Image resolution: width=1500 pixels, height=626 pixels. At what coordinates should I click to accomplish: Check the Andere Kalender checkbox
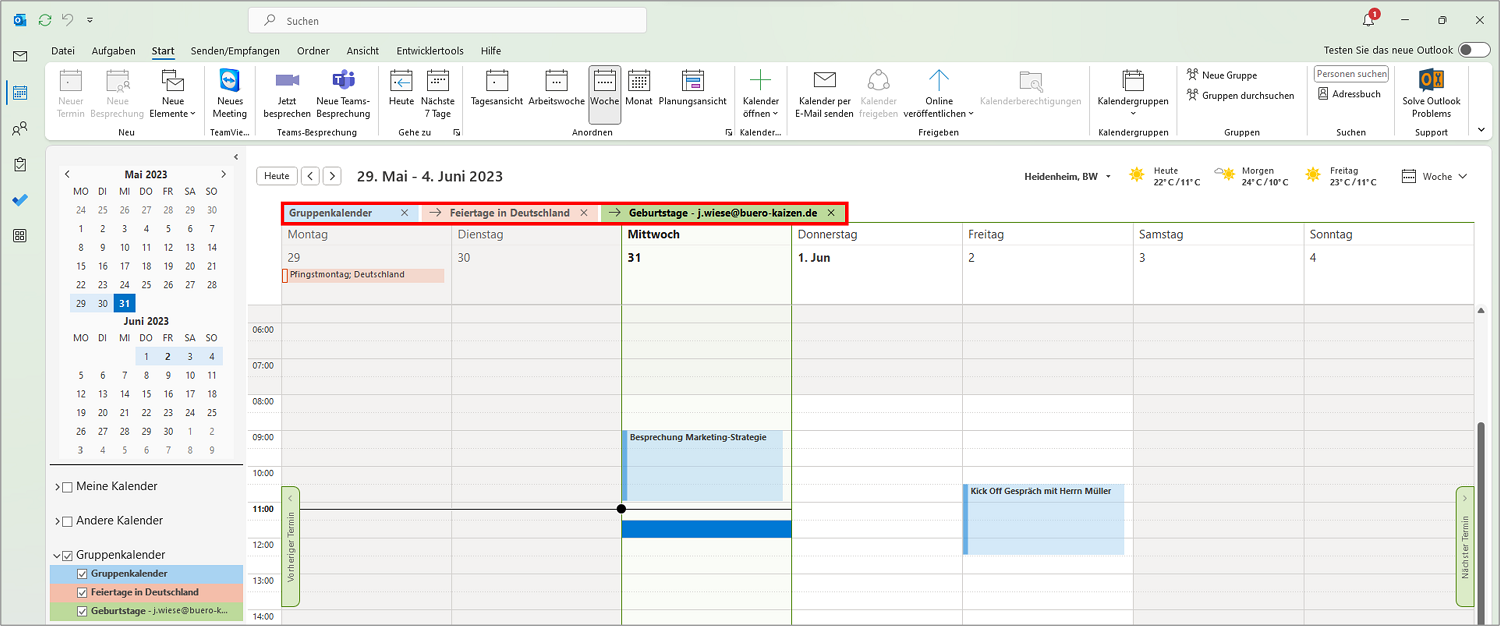[x=67, y=521]
